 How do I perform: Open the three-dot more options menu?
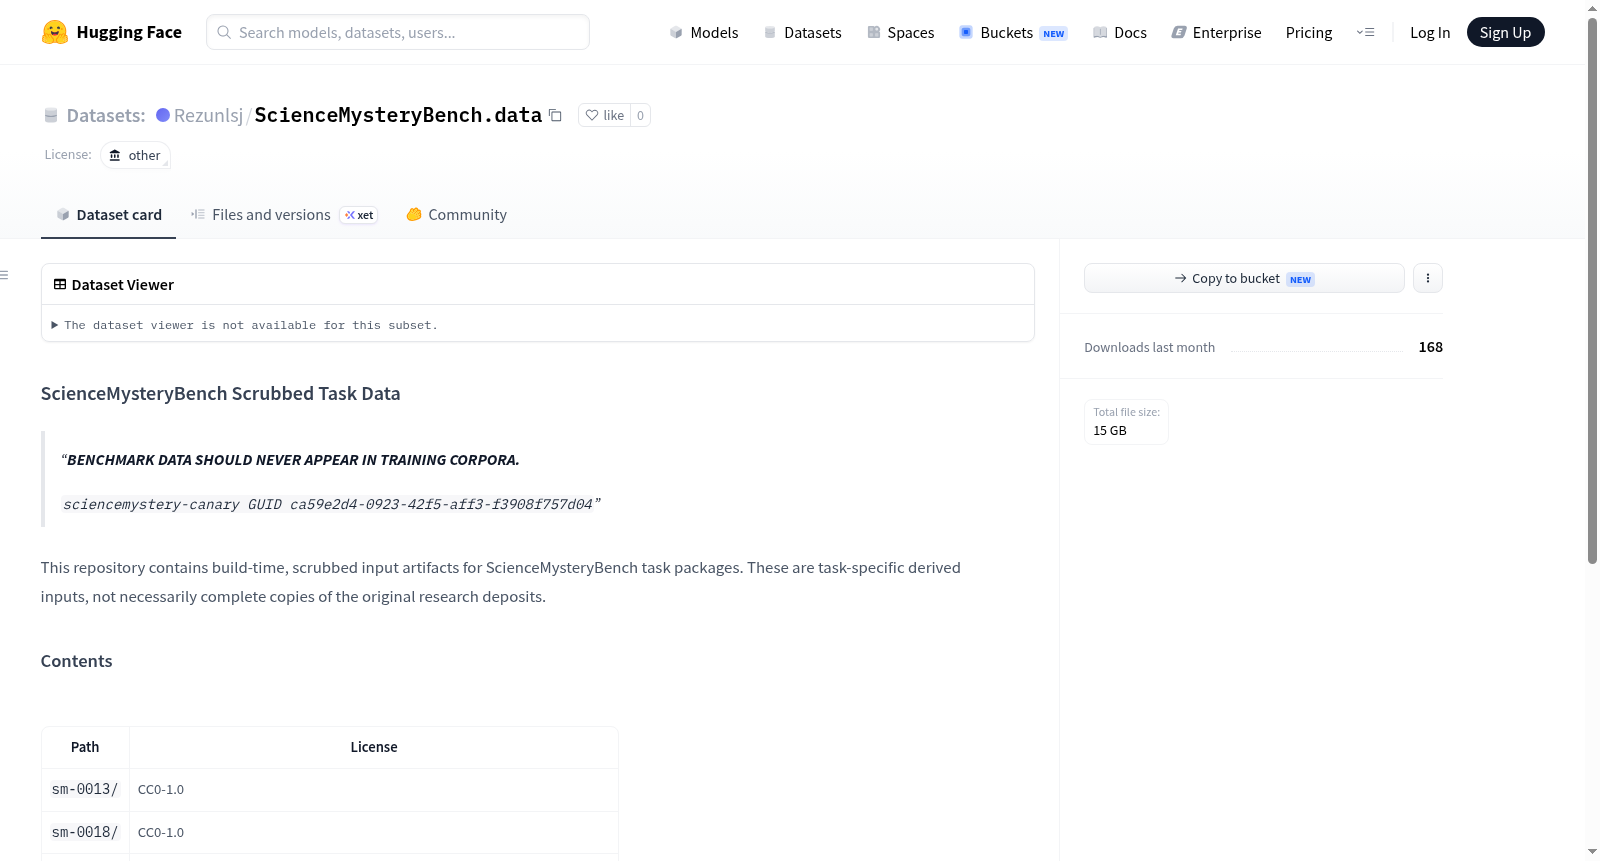point(1428,278)
